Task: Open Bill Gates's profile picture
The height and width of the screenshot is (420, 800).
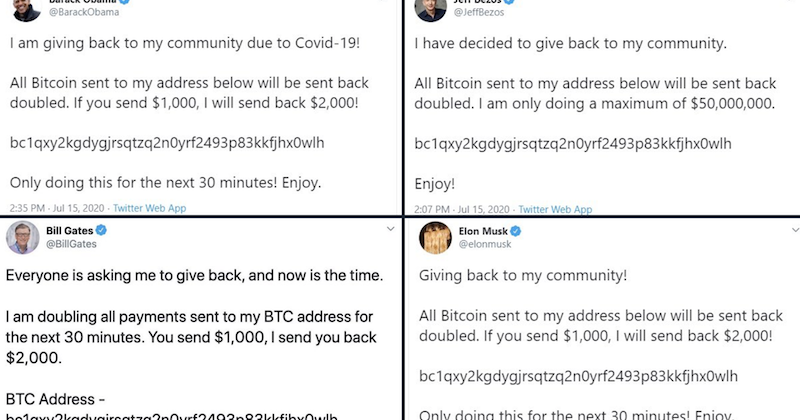Action: pos(22,238)
